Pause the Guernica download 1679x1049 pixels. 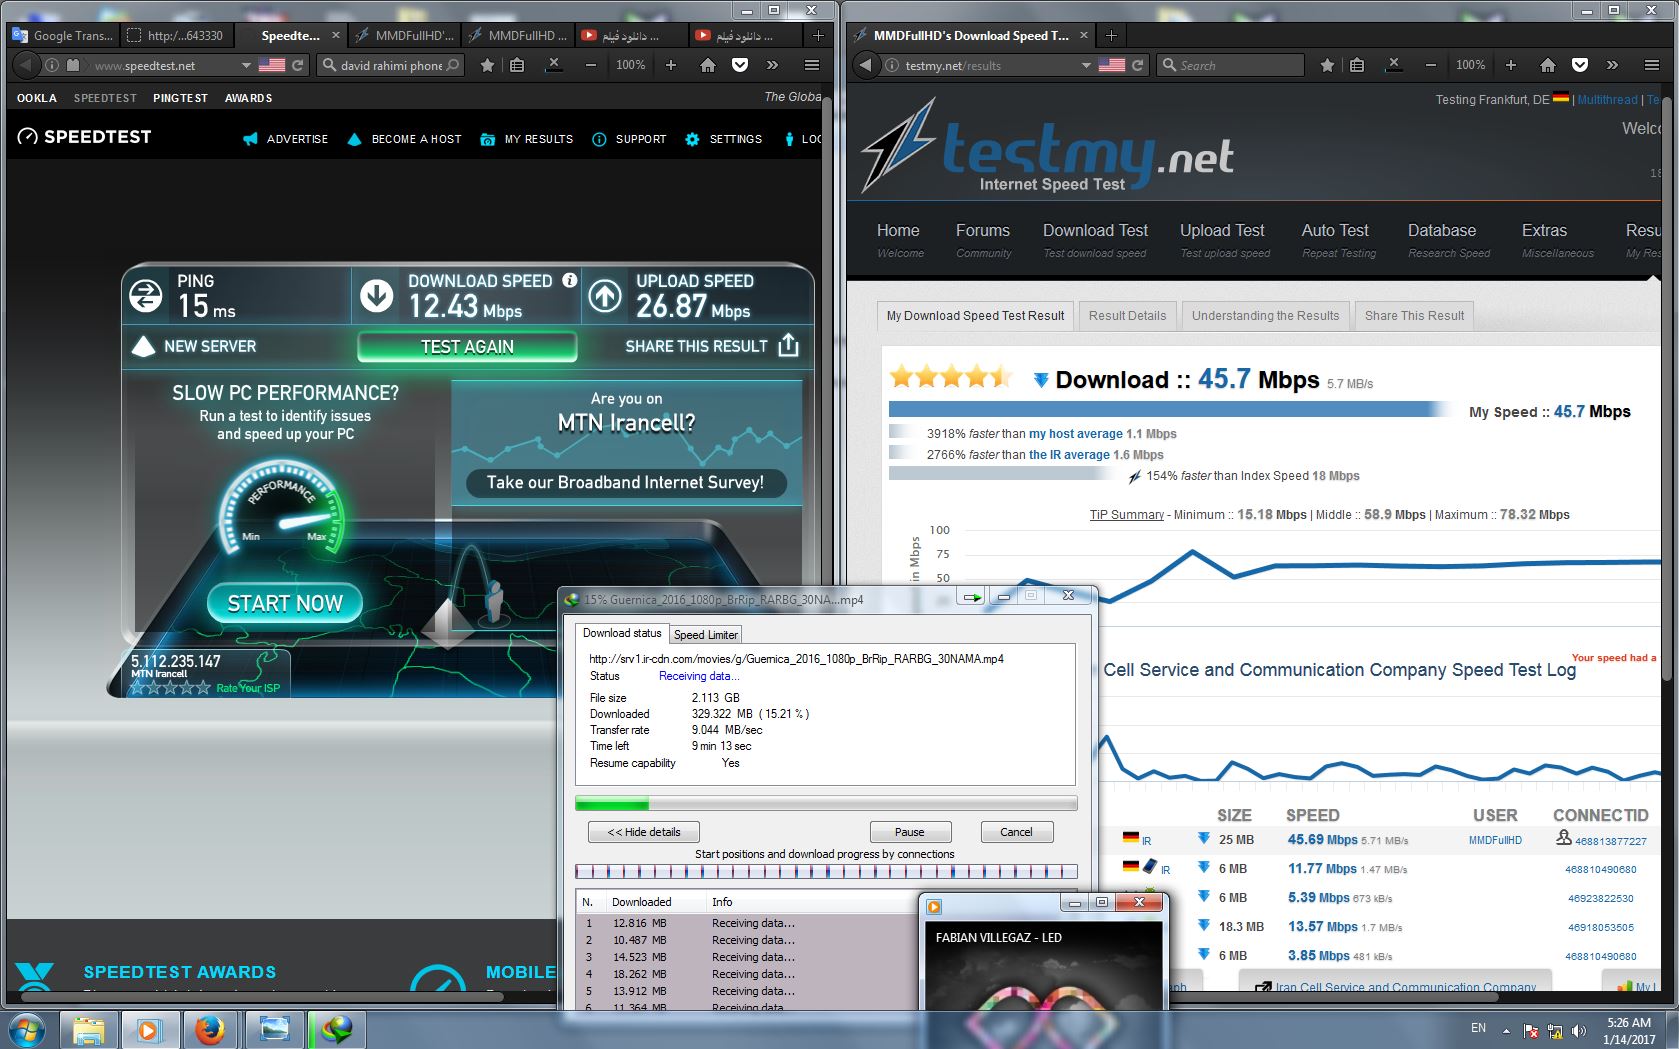[x=910, y=832]
